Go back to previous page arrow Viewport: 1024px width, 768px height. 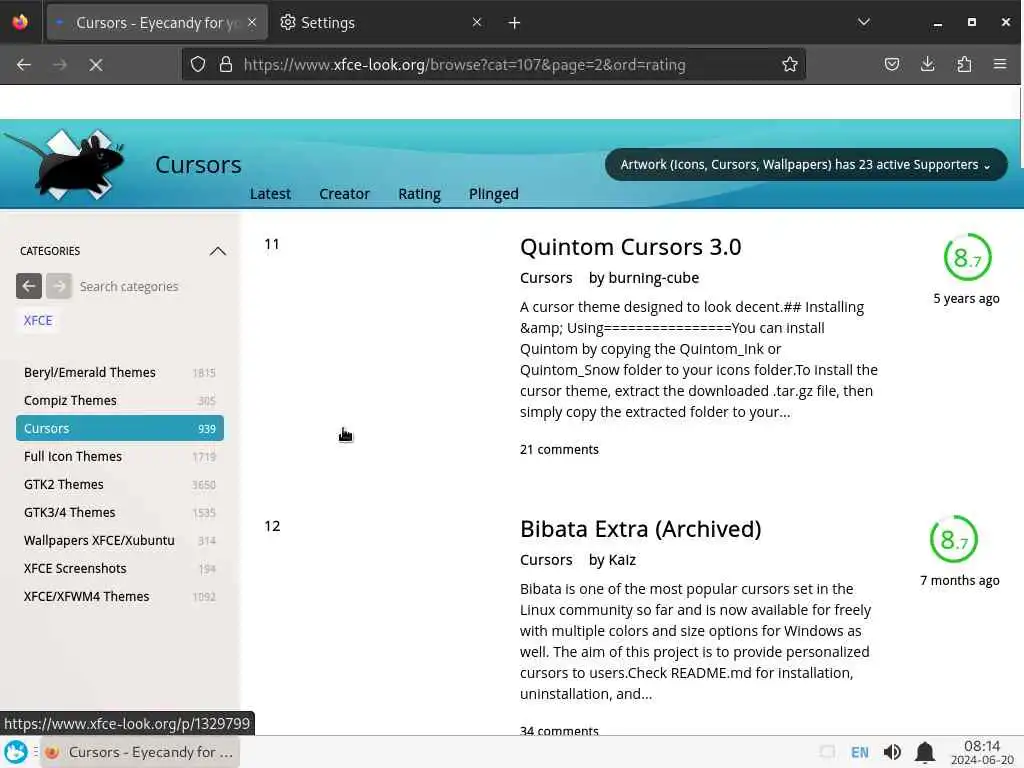pyautogui.click(x=24, y=65)
